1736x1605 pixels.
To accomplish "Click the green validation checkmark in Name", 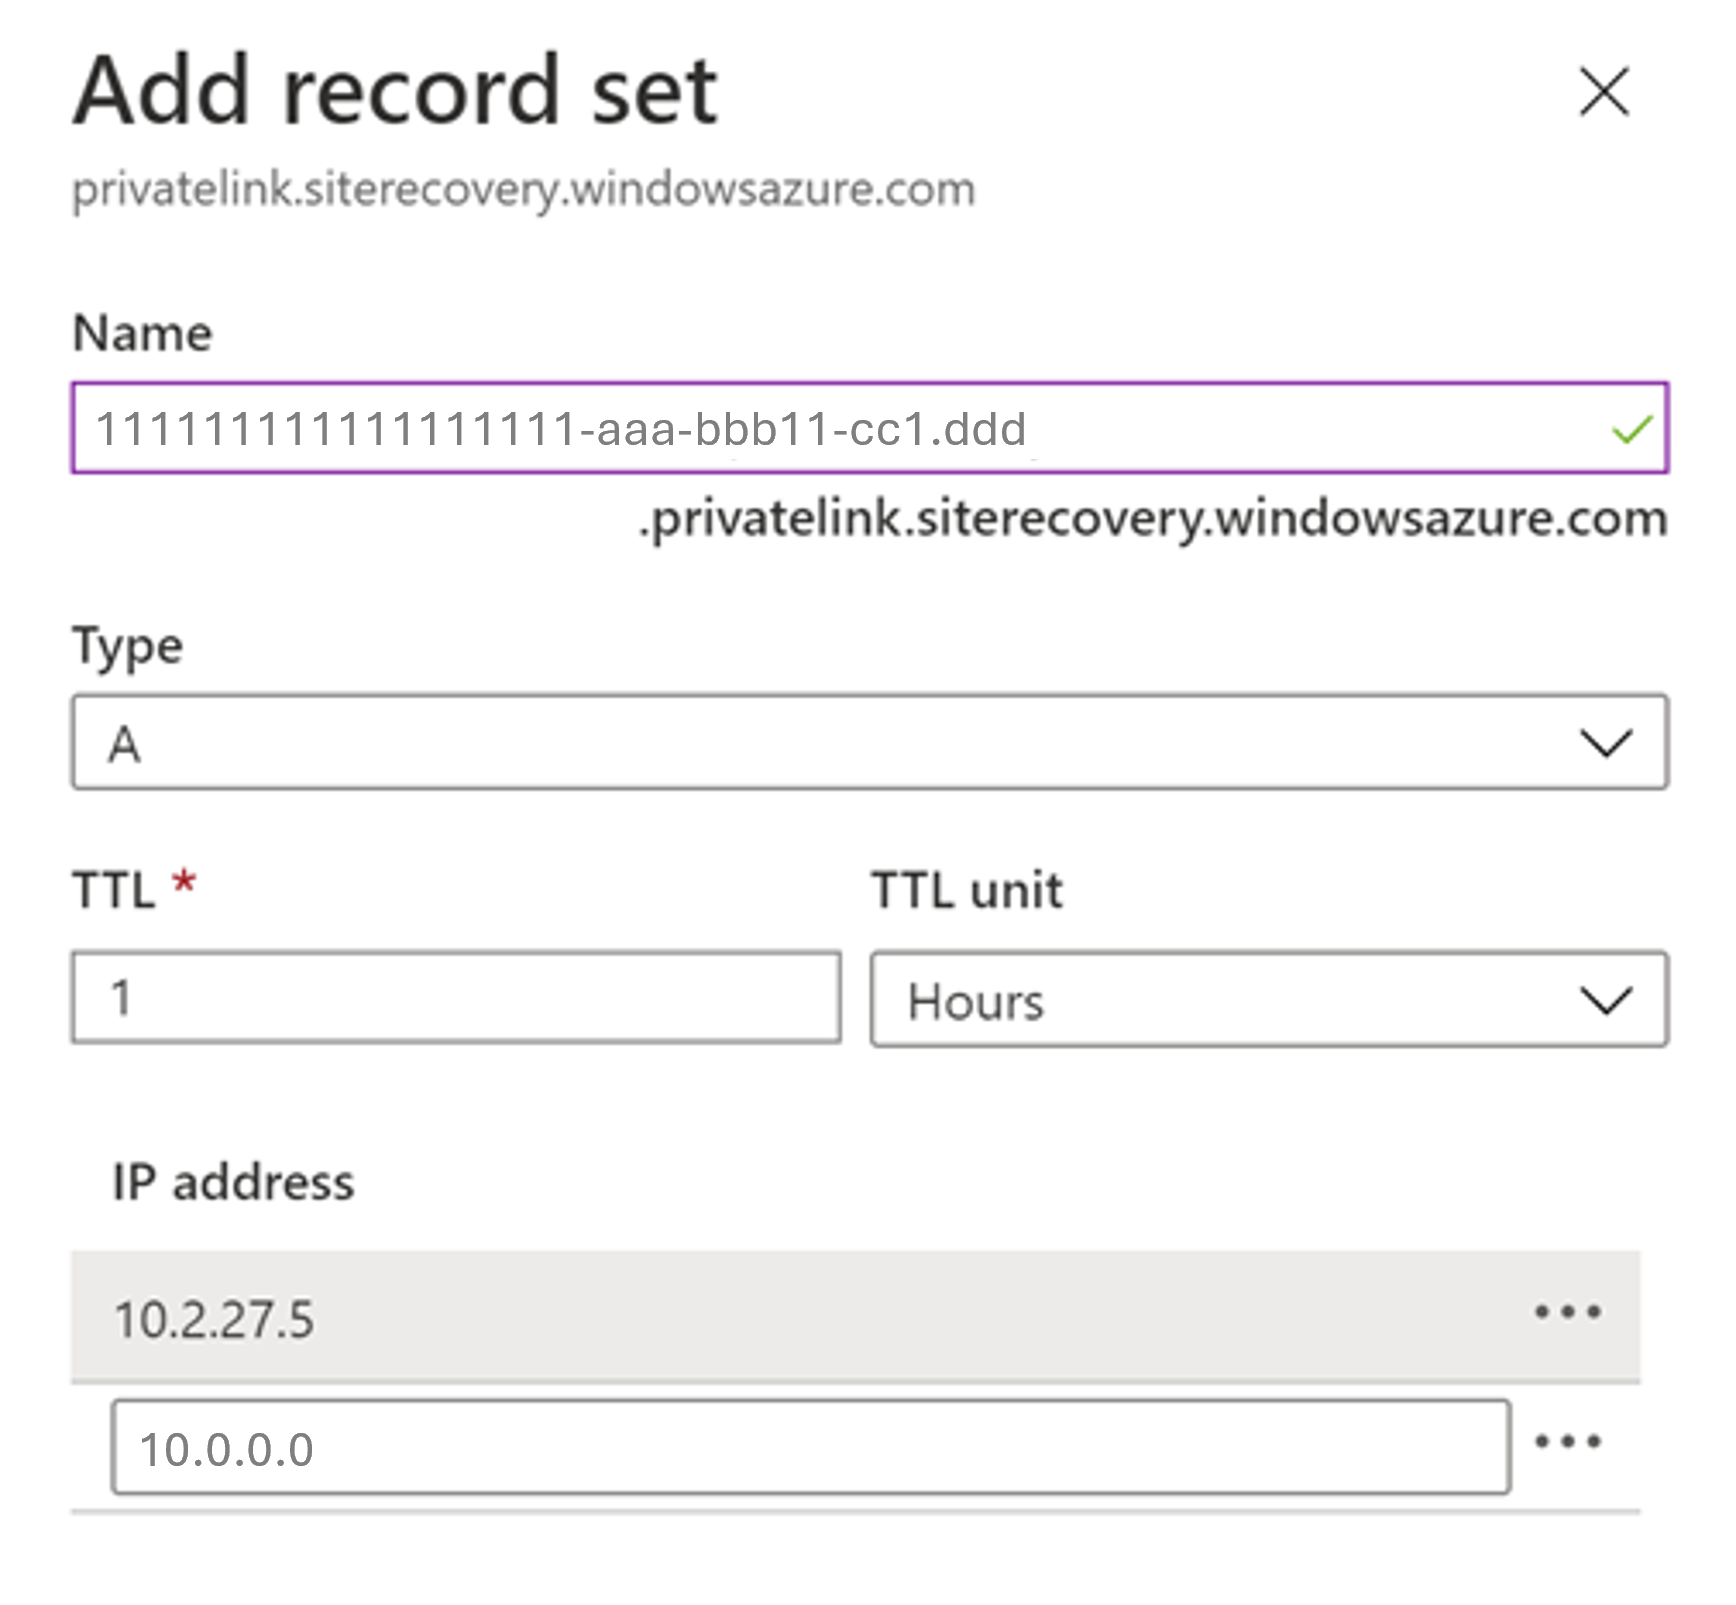I will (1630, 430).
